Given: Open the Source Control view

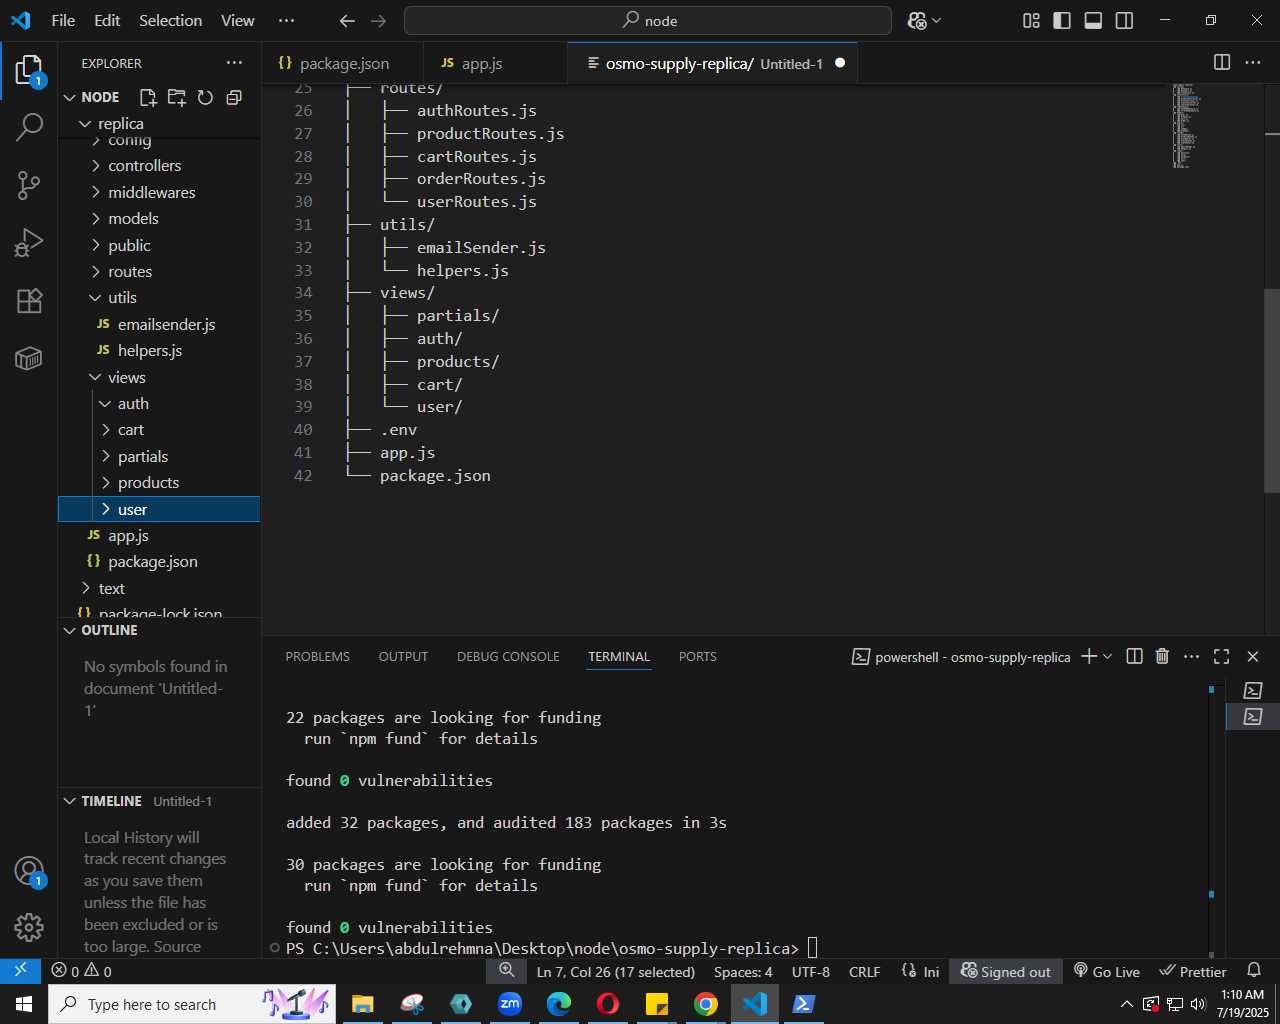Looking at the screenshot, I should pyautogui.click(x=29, y=184).
